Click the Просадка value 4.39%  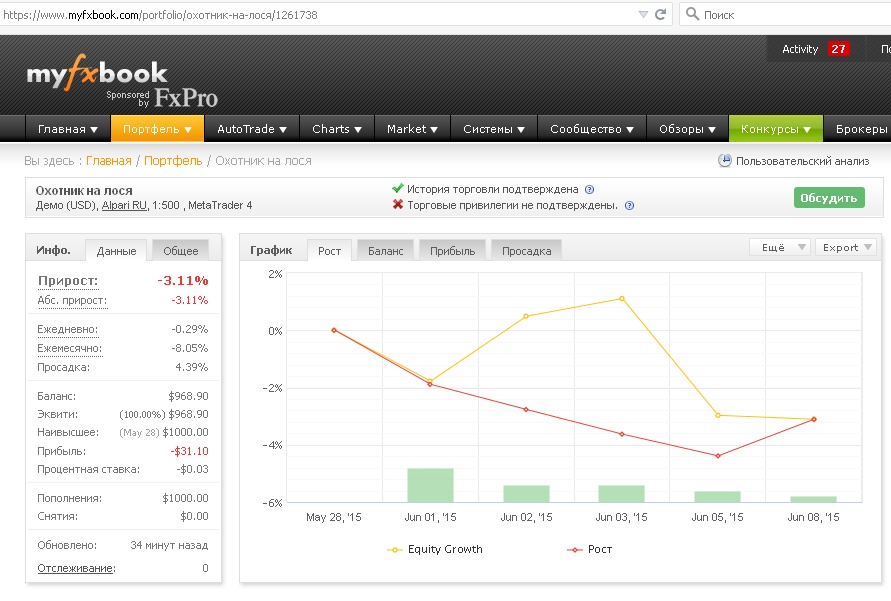point(191,367)
